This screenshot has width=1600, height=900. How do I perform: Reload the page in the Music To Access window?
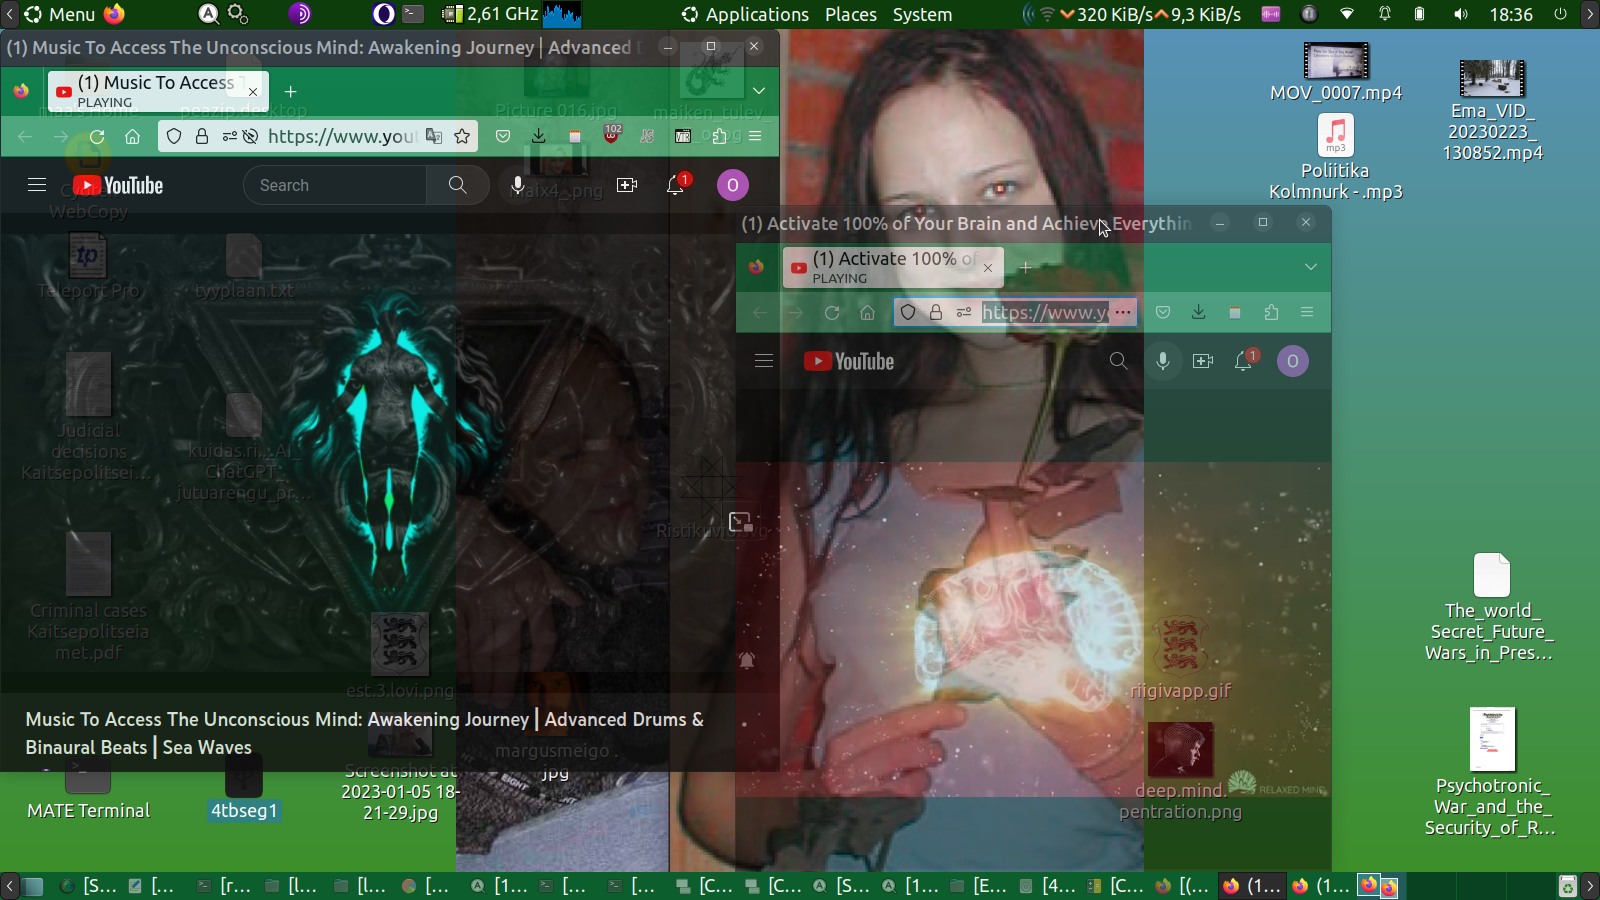click(x=97, y=137)
